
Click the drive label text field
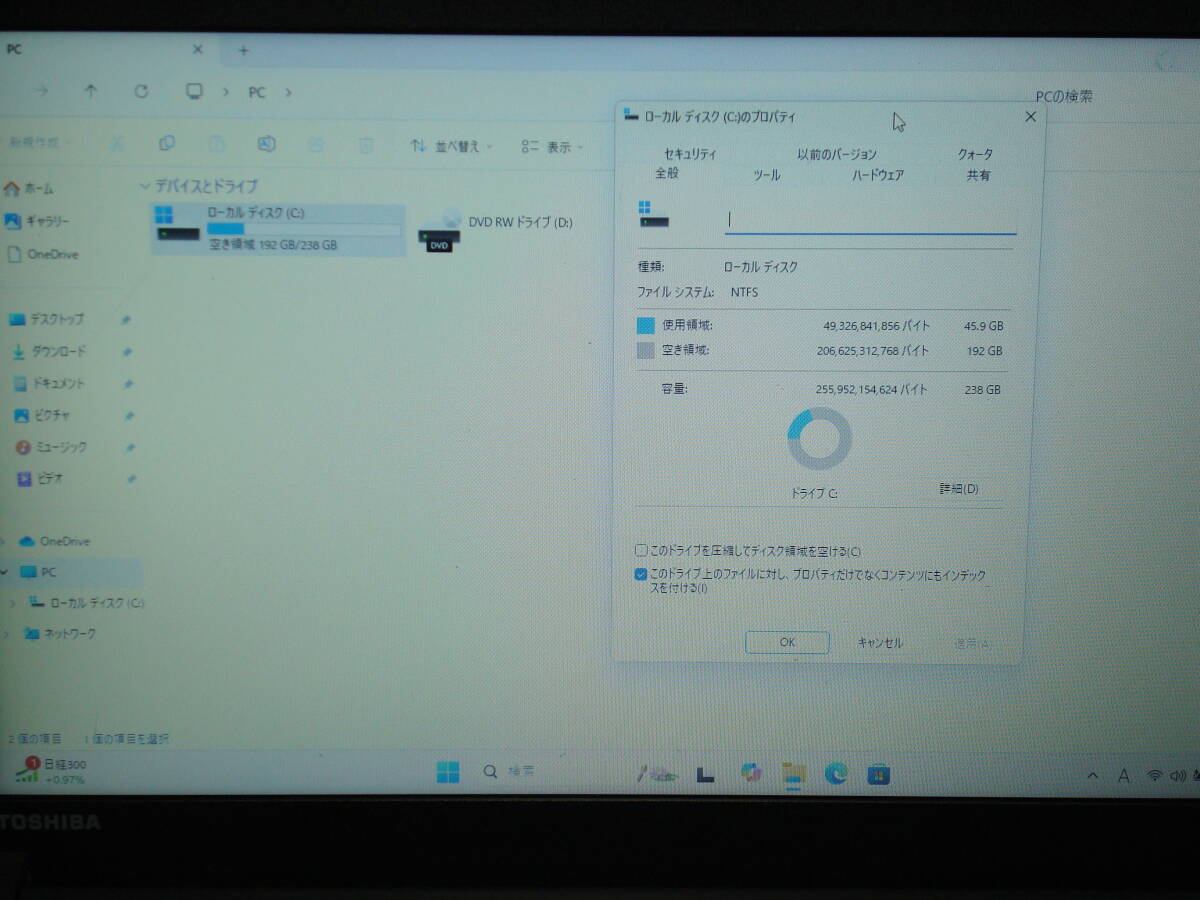coord(868,218)
